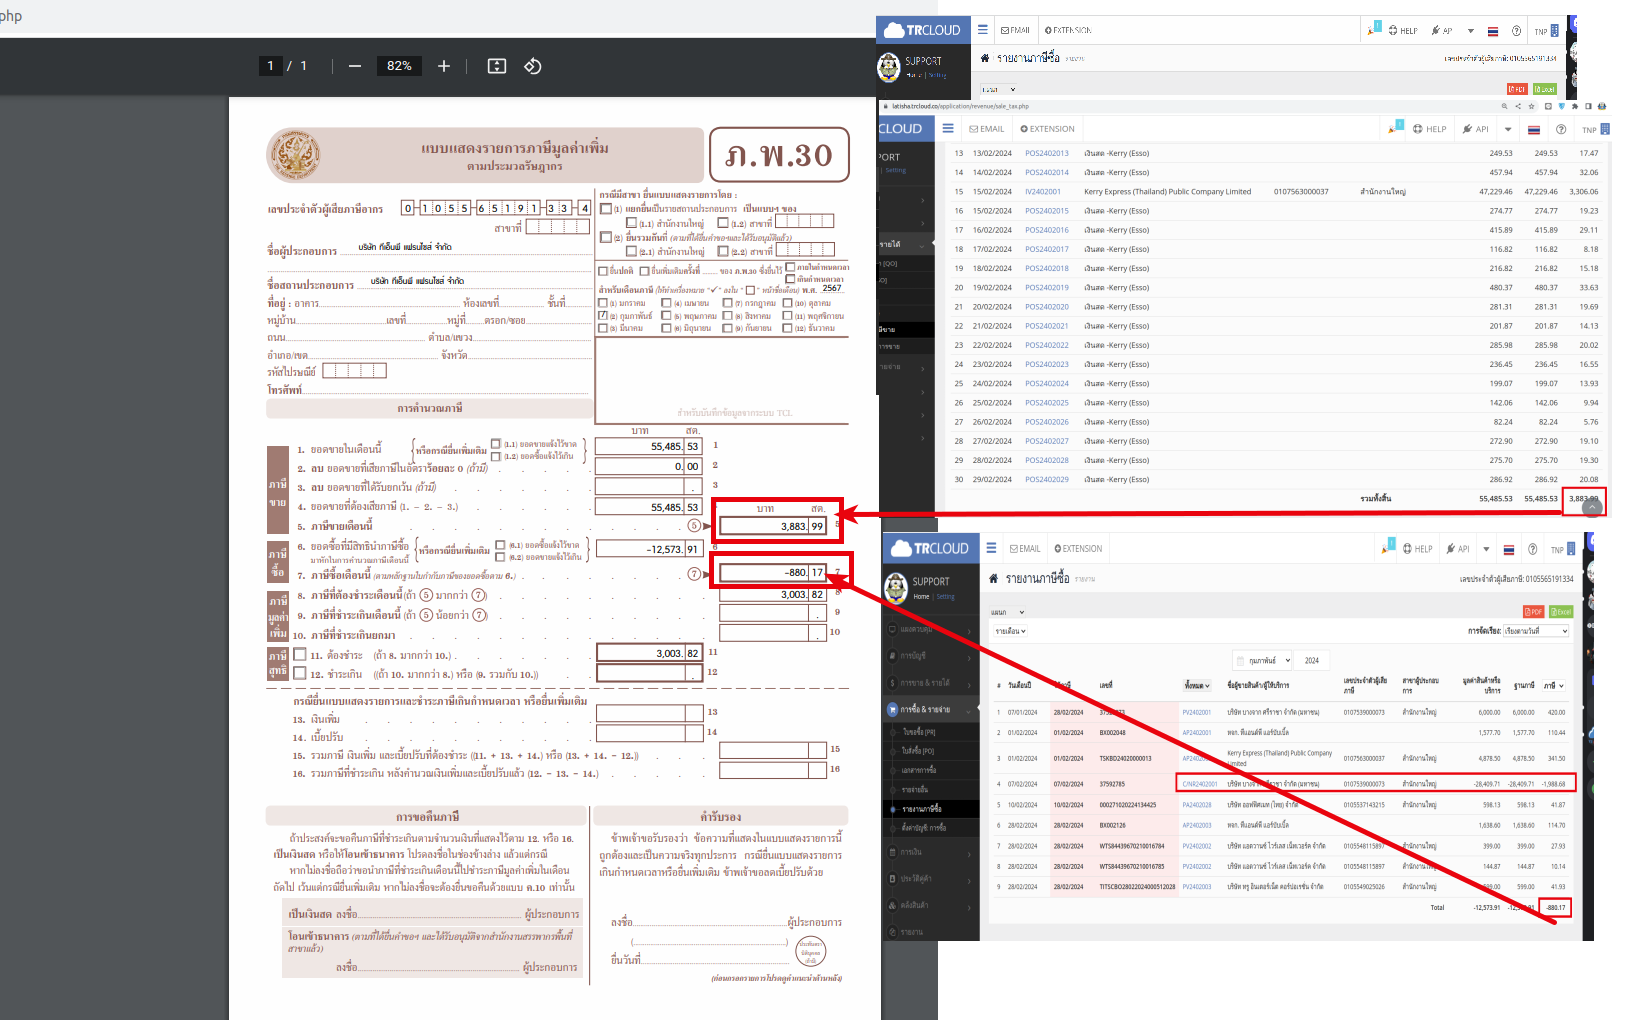Click TRCloud logo in bottom purchase tax window

(x=930, y=548)
